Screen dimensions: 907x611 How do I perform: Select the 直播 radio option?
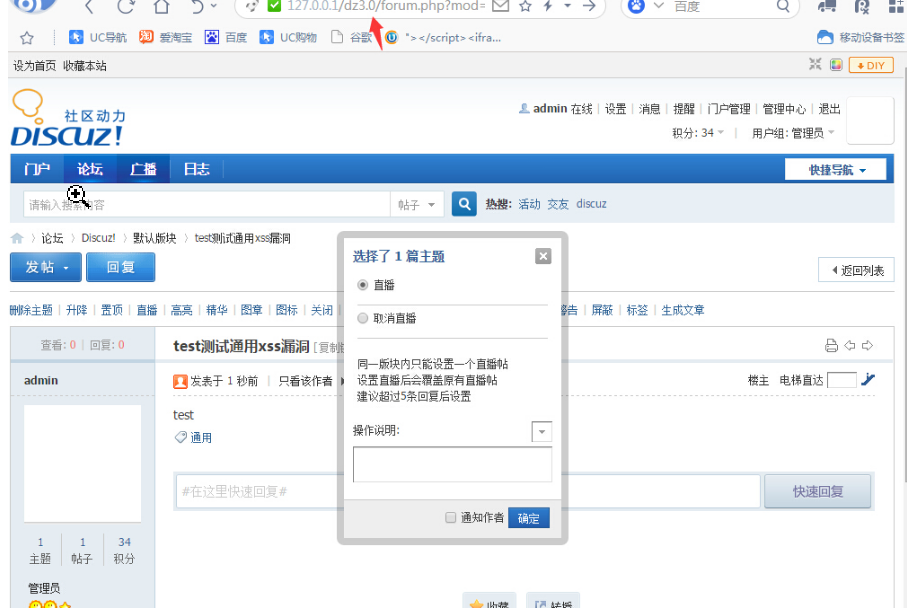pos(363,285)
